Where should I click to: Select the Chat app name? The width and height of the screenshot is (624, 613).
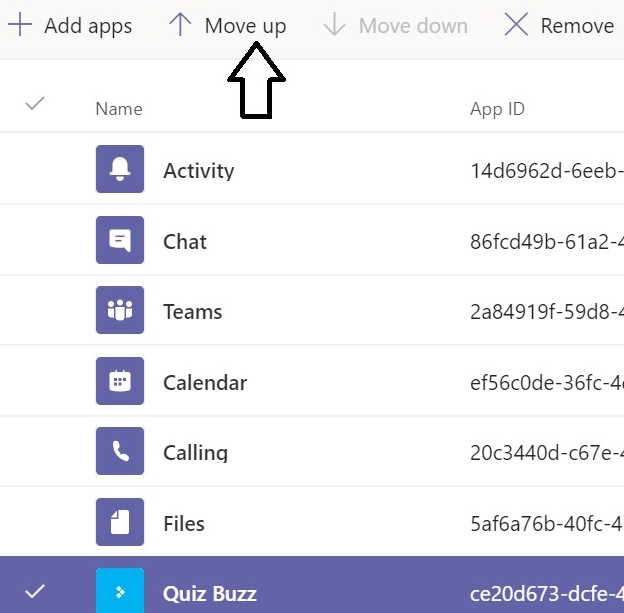point(185,242)
